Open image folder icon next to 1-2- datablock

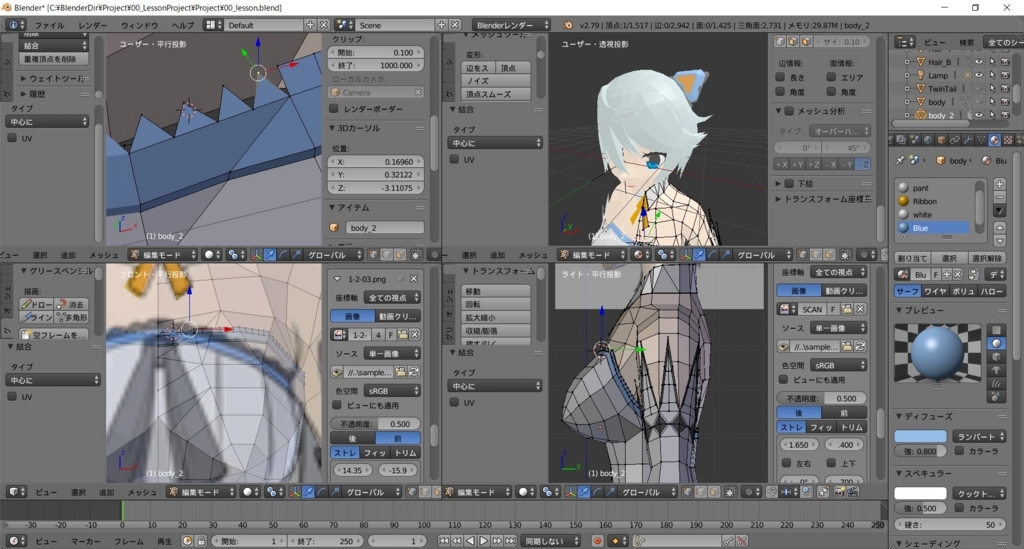[402, 334]
